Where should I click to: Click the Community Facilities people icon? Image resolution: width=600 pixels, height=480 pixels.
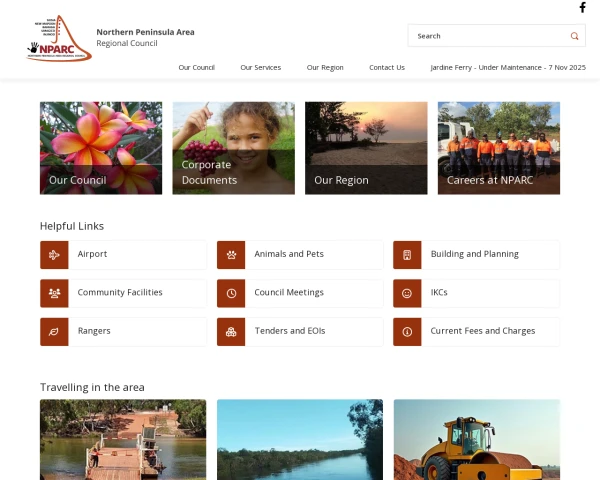coord(54,293)
